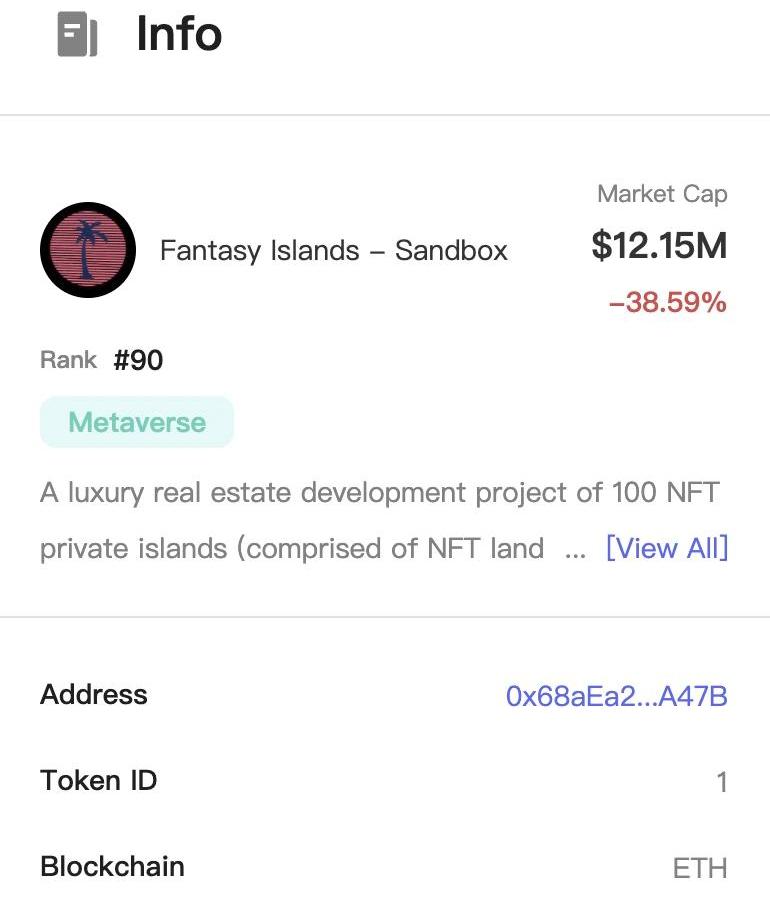This screenshot has height=920, width=770.
Task: Click the description ellipsis before View All
Action: tap(575, 549)
